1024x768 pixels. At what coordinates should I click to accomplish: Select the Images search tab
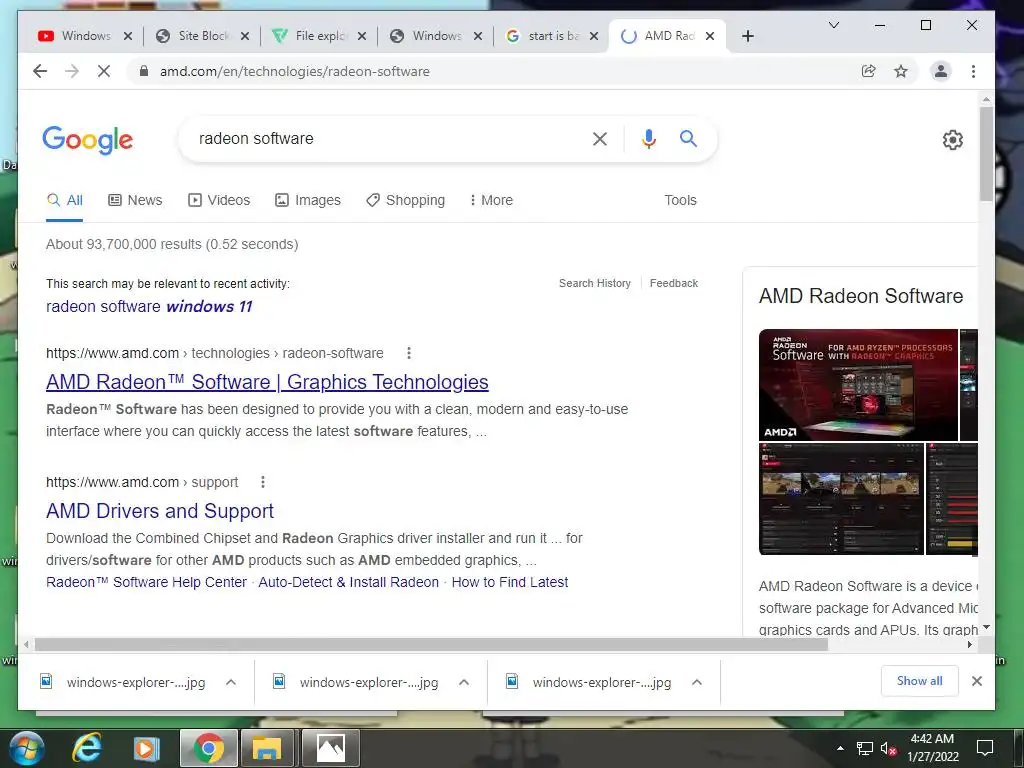pos(308,200)
